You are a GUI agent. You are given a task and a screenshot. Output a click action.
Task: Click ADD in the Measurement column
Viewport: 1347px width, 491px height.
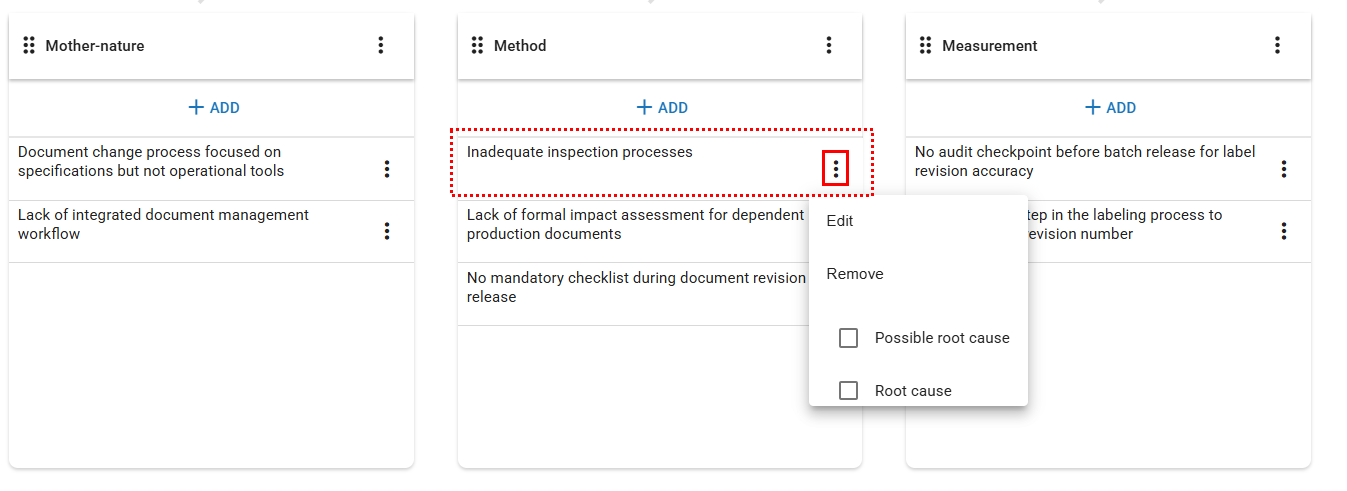click(x=1109, y=108)
